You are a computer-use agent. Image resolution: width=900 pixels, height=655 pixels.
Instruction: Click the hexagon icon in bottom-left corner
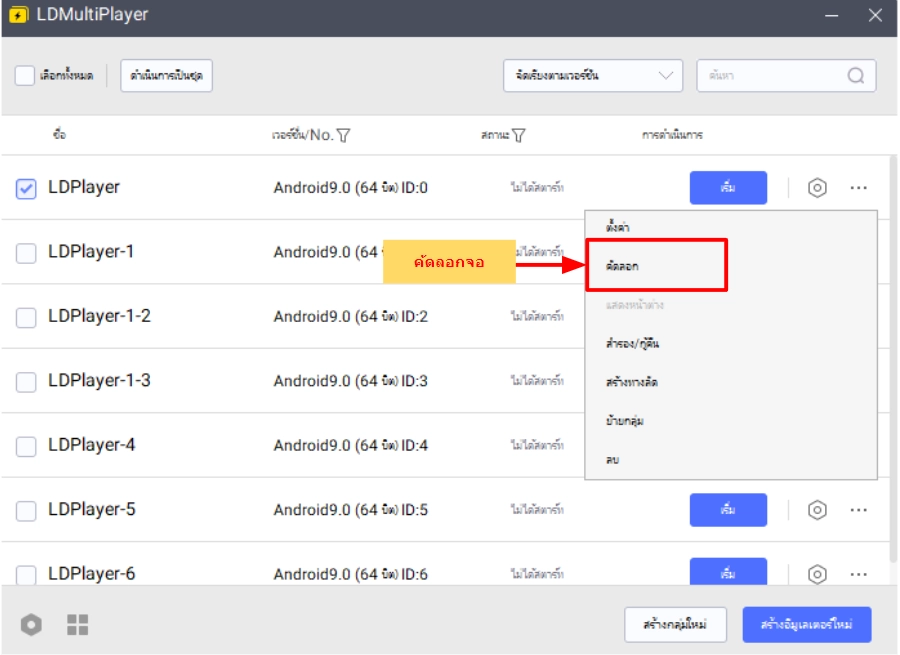tap(32, 625)
